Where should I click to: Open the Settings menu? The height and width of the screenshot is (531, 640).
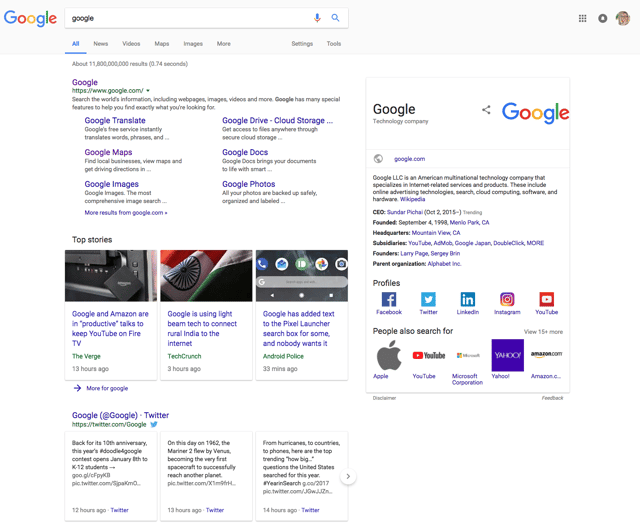[x=302, y=44]
